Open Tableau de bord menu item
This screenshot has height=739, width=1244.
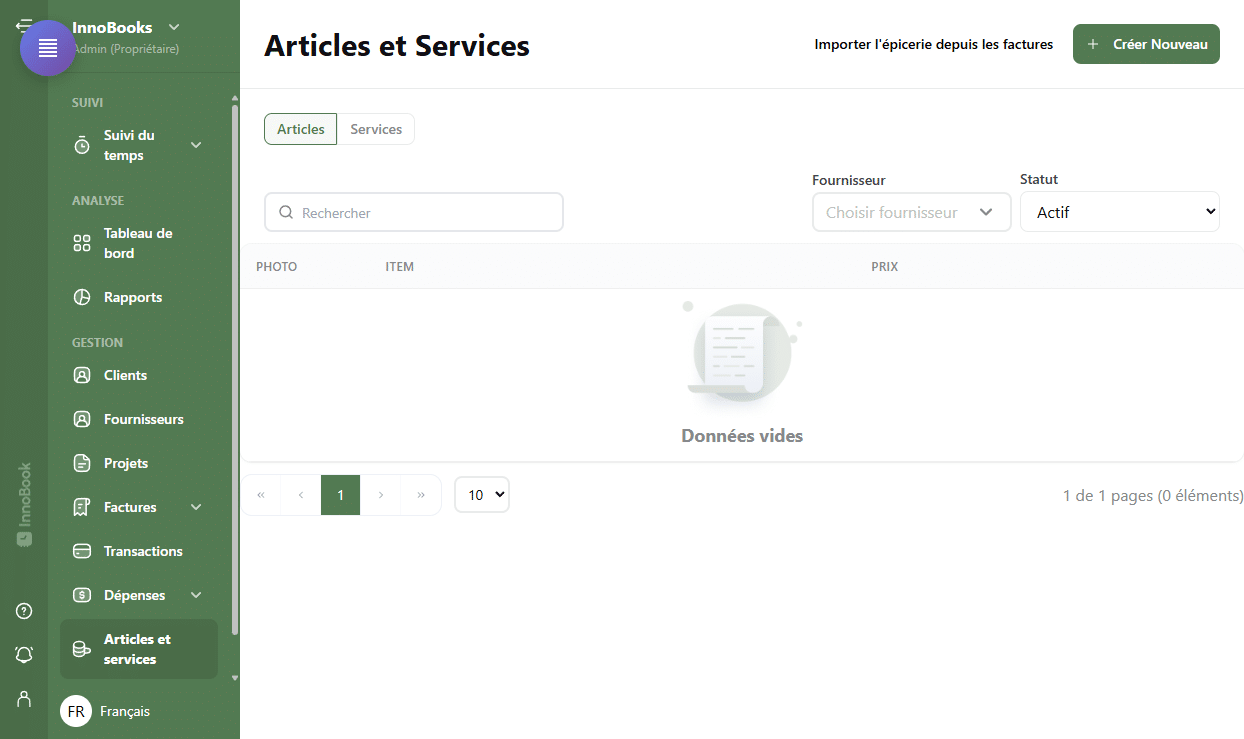coord(139,243)
